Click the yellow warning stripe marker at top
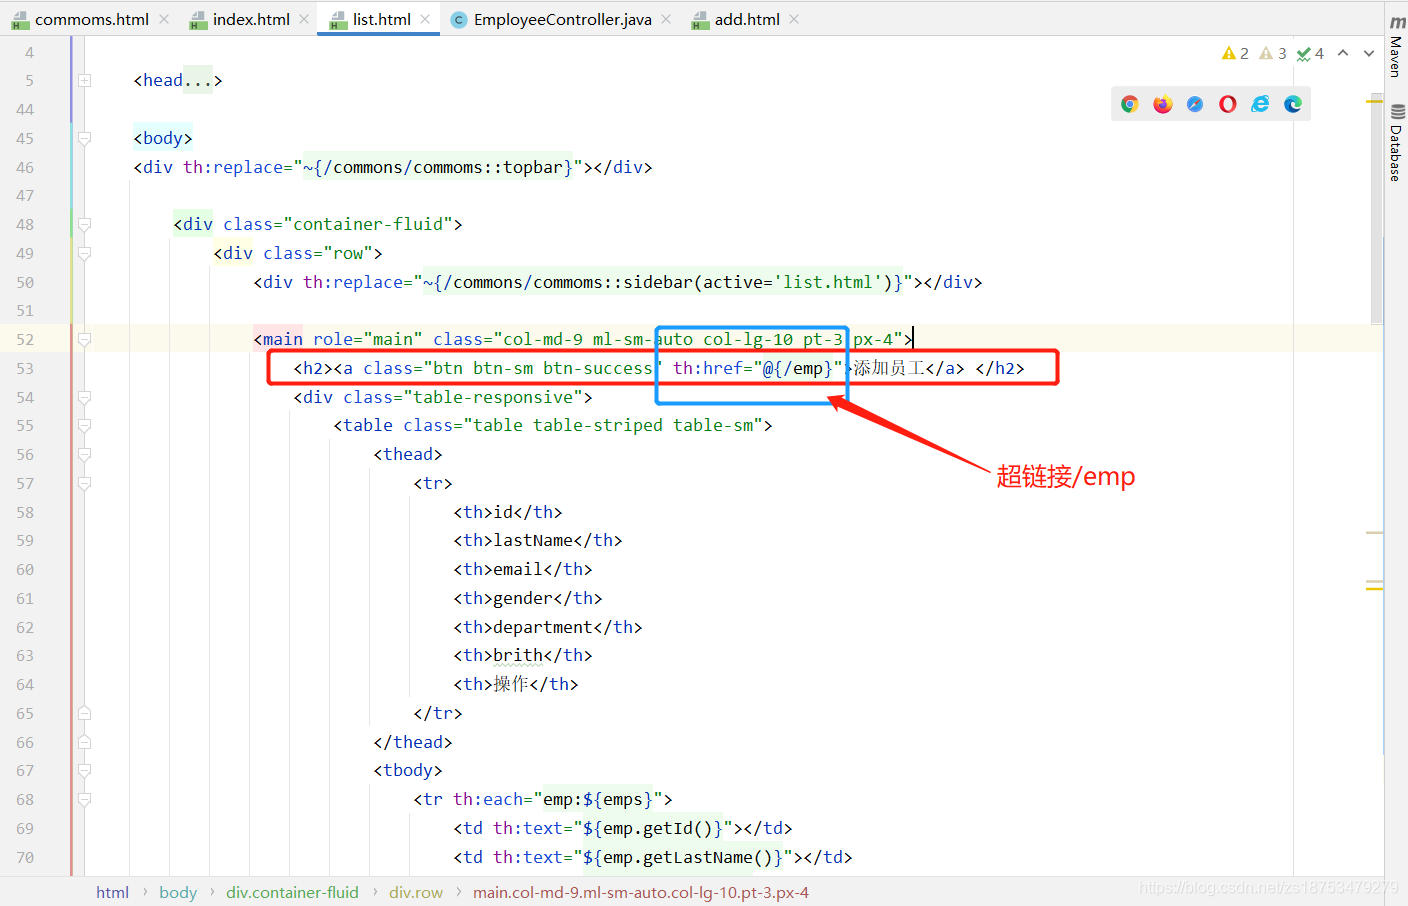Image resolution: width=1408 pixels, height=906 pixels. pos(1375,101)
